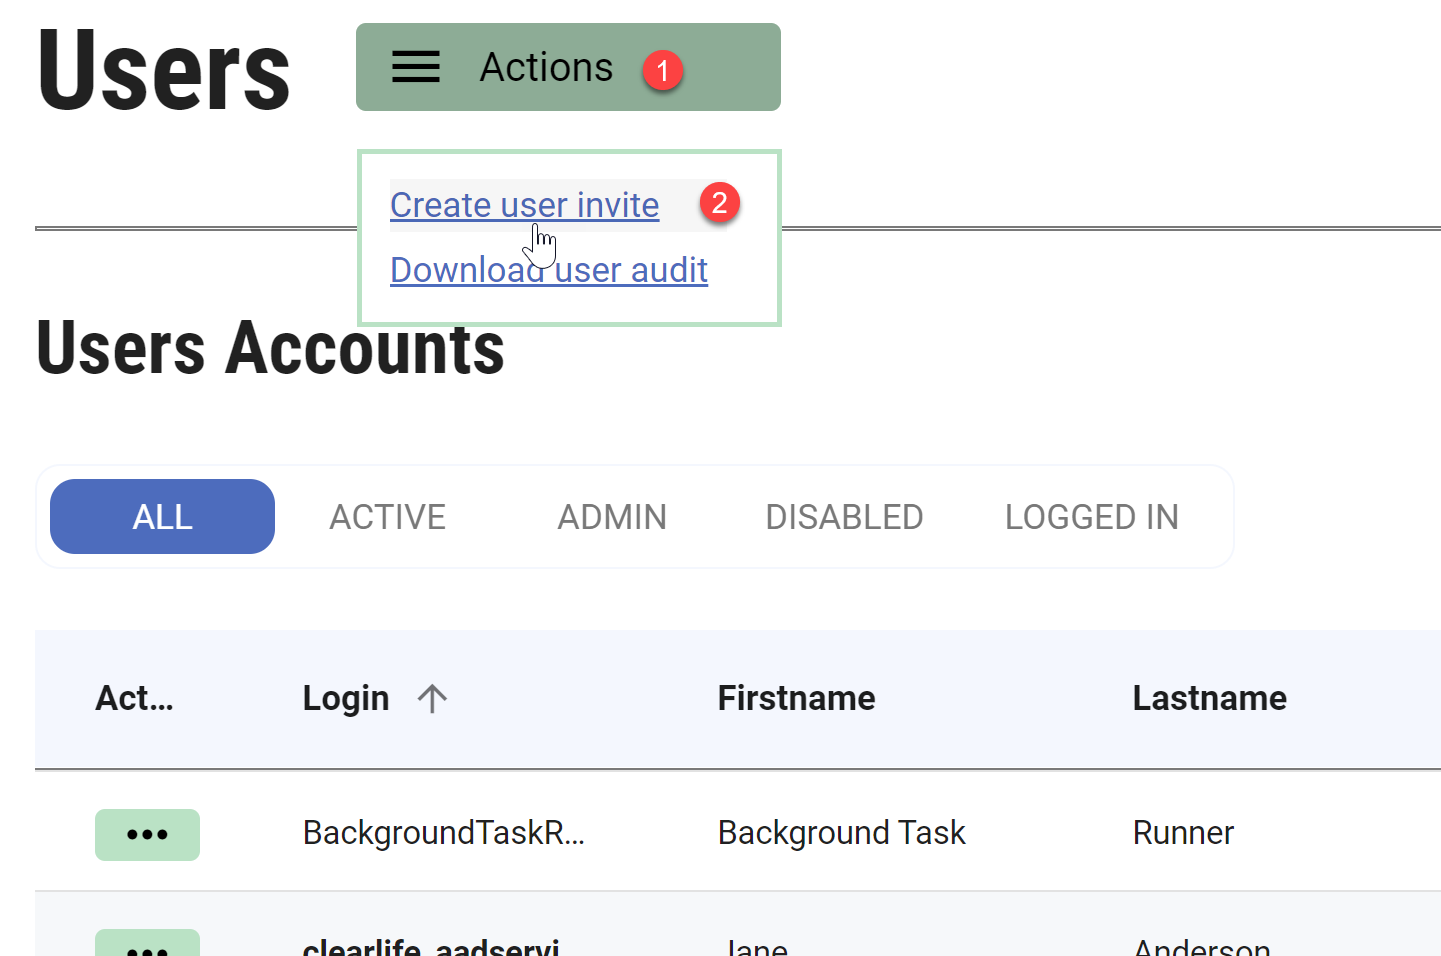Sort by the Login column header
The height and width of the screenshot is (956, 1441).
click(x=346, y=698)
